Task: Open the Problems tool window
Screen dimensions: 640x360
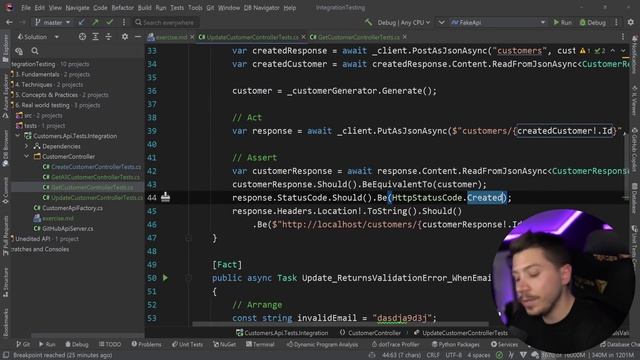Action: (147, 344)
